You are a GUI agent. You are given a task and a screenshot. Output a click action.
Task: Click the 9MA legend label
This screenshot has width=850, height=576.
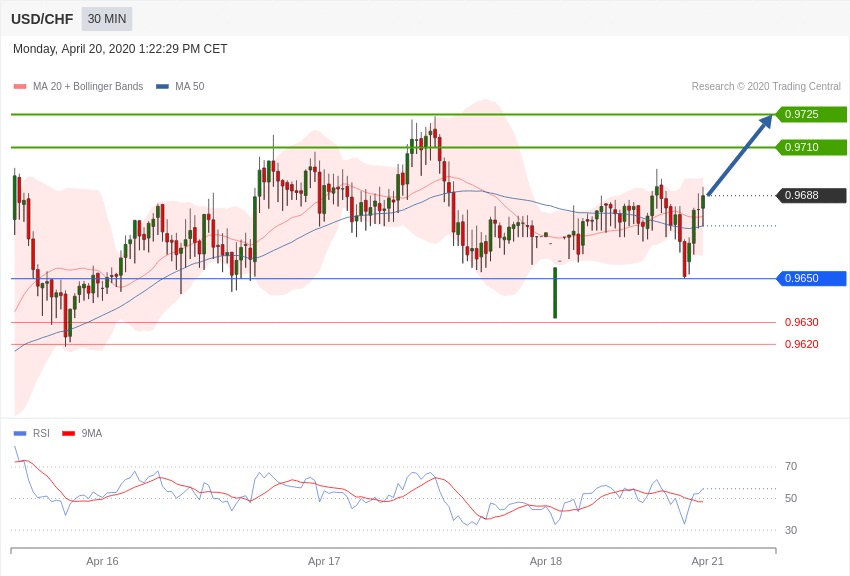92,433
